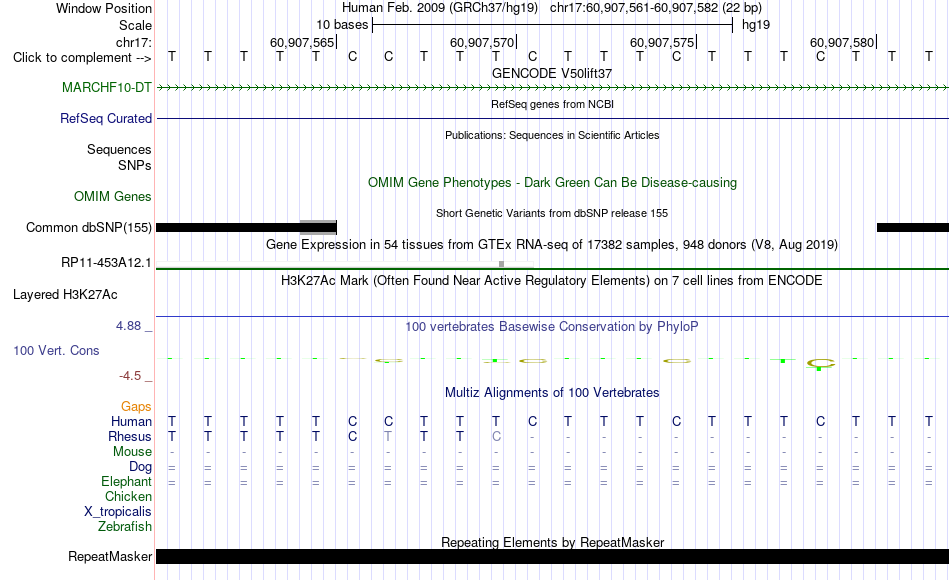
Task: Click the SNPs label in the Publications track
Action: [135, 165]
